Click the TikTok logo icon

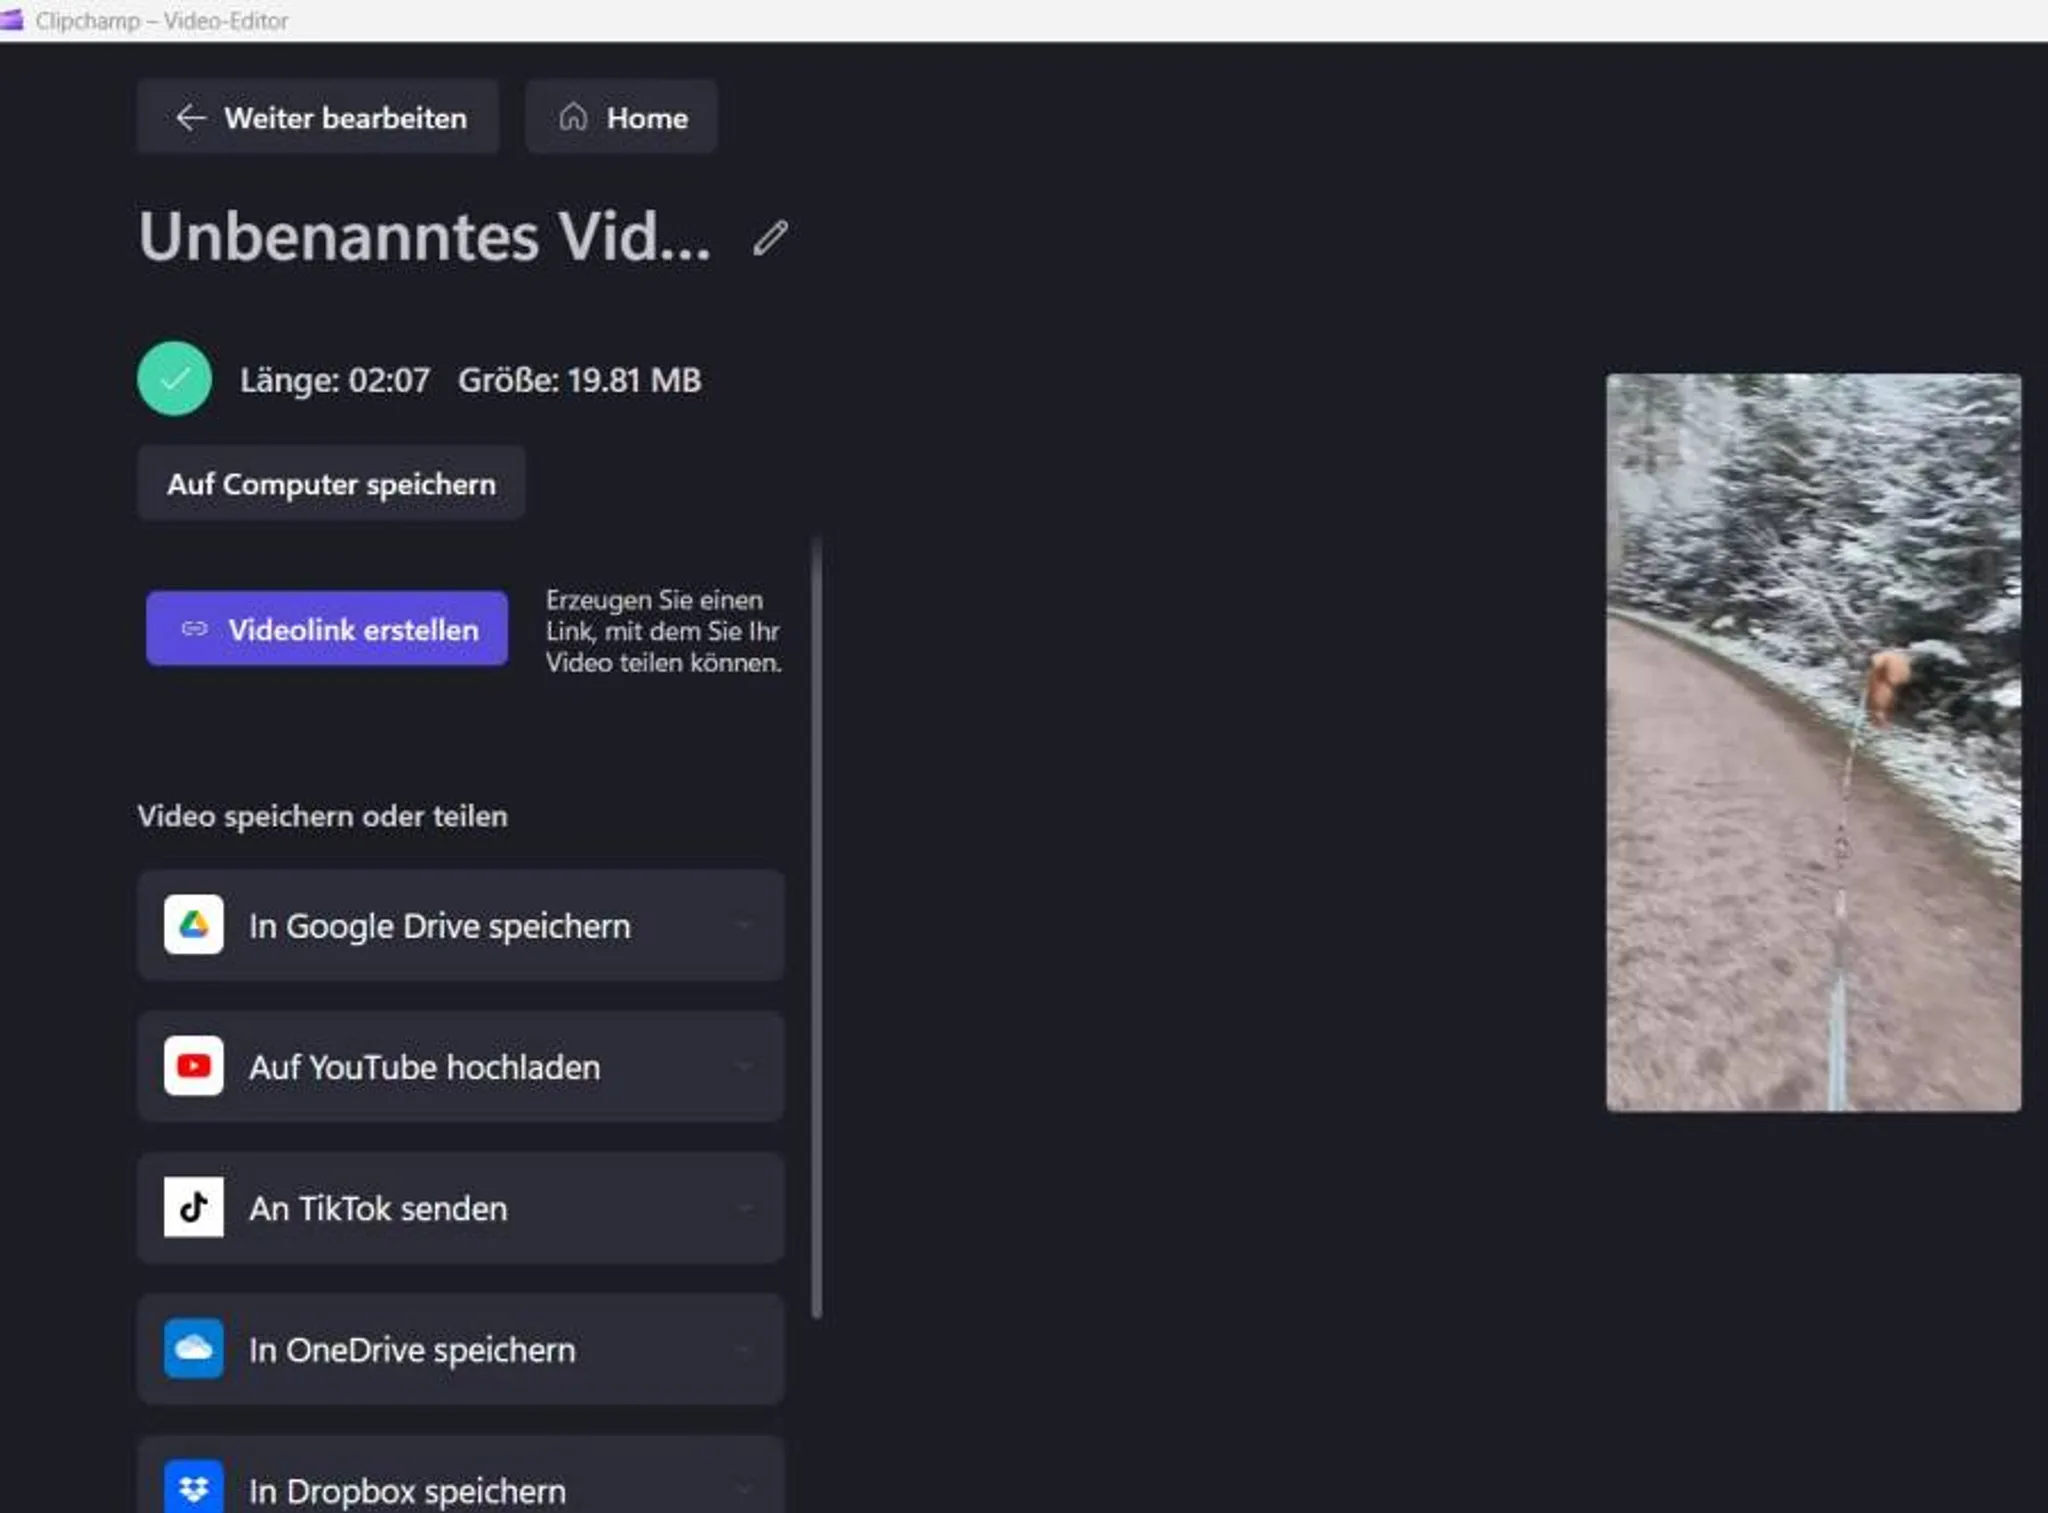[194, 1208]
